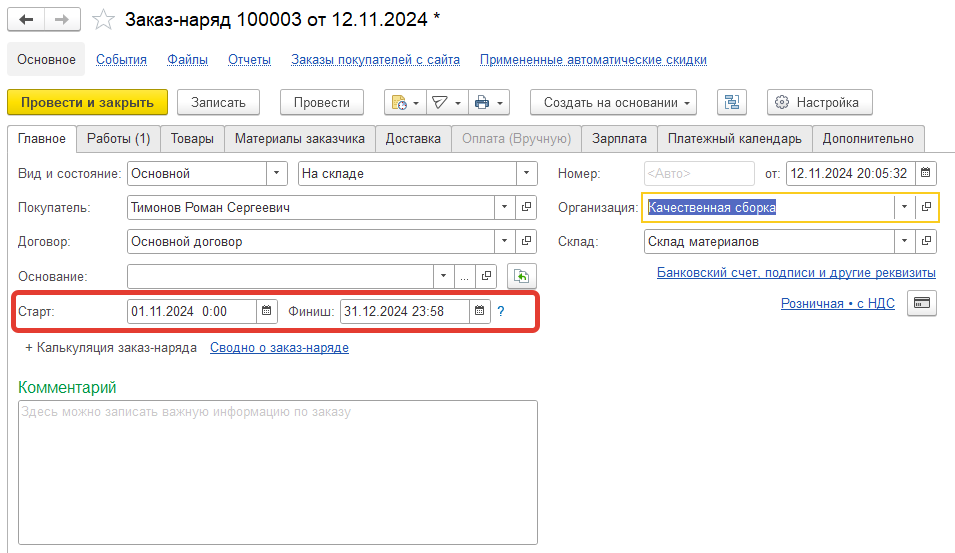The width and height of the screenshot is (955, 553).
Task: Open Основание record with open icon
Action: (x=486, y=276)
